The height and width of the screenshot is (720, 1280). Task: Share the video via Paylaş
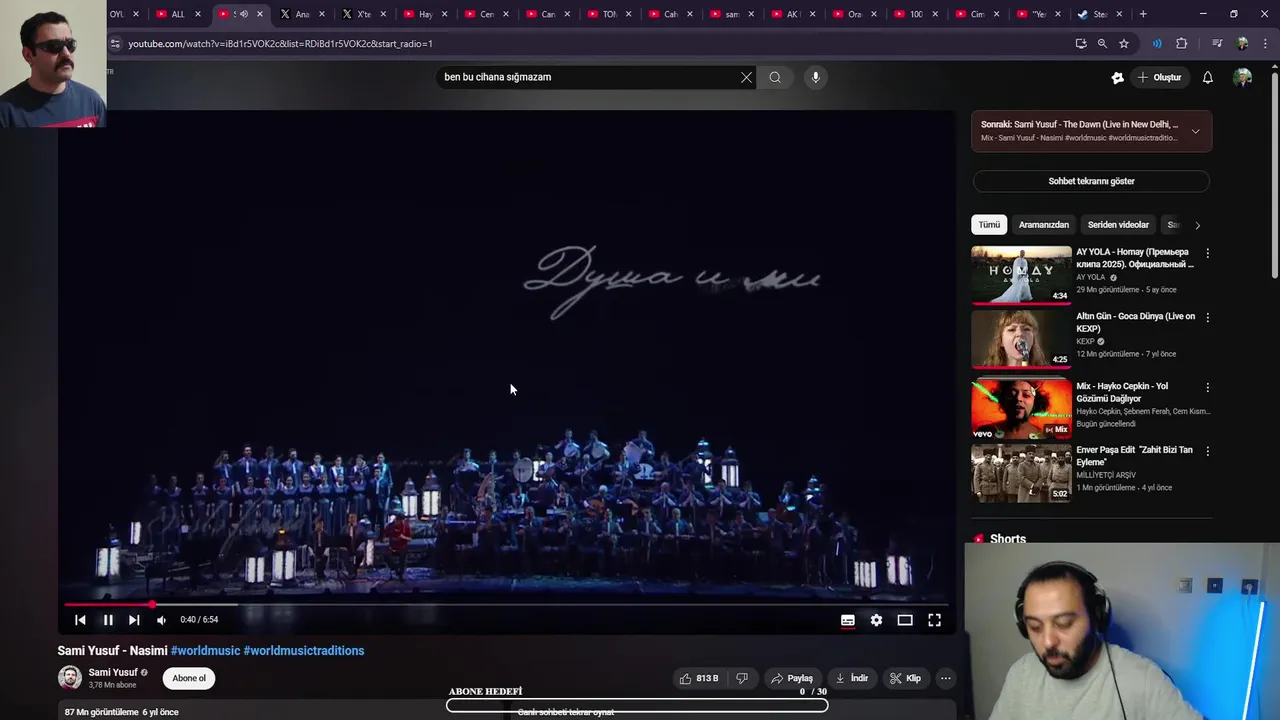click(792, 678)
